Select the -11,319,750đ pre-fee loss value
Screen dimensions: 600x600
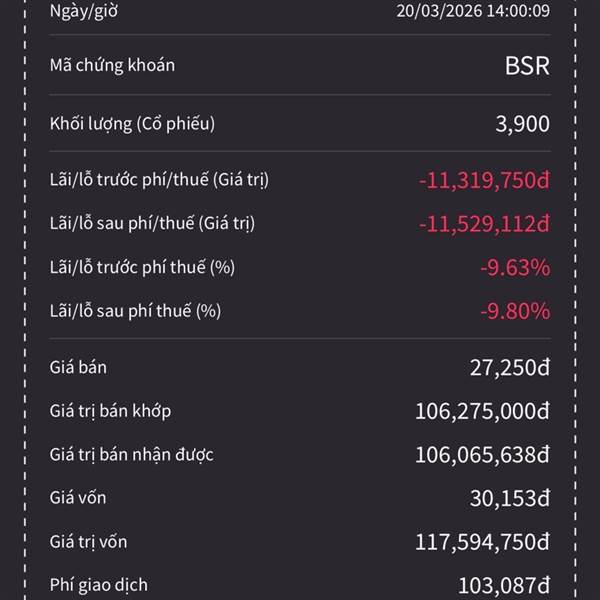[x=484, y=180]
